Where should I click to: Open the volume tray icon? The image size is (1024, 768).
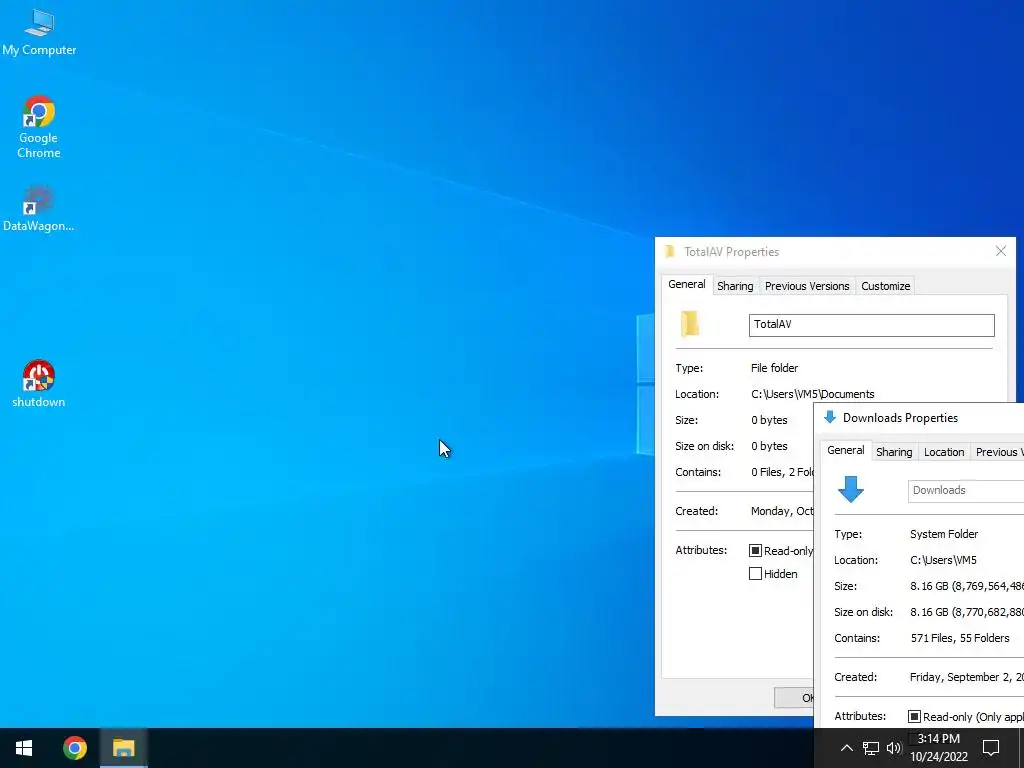tap(894, 748)
